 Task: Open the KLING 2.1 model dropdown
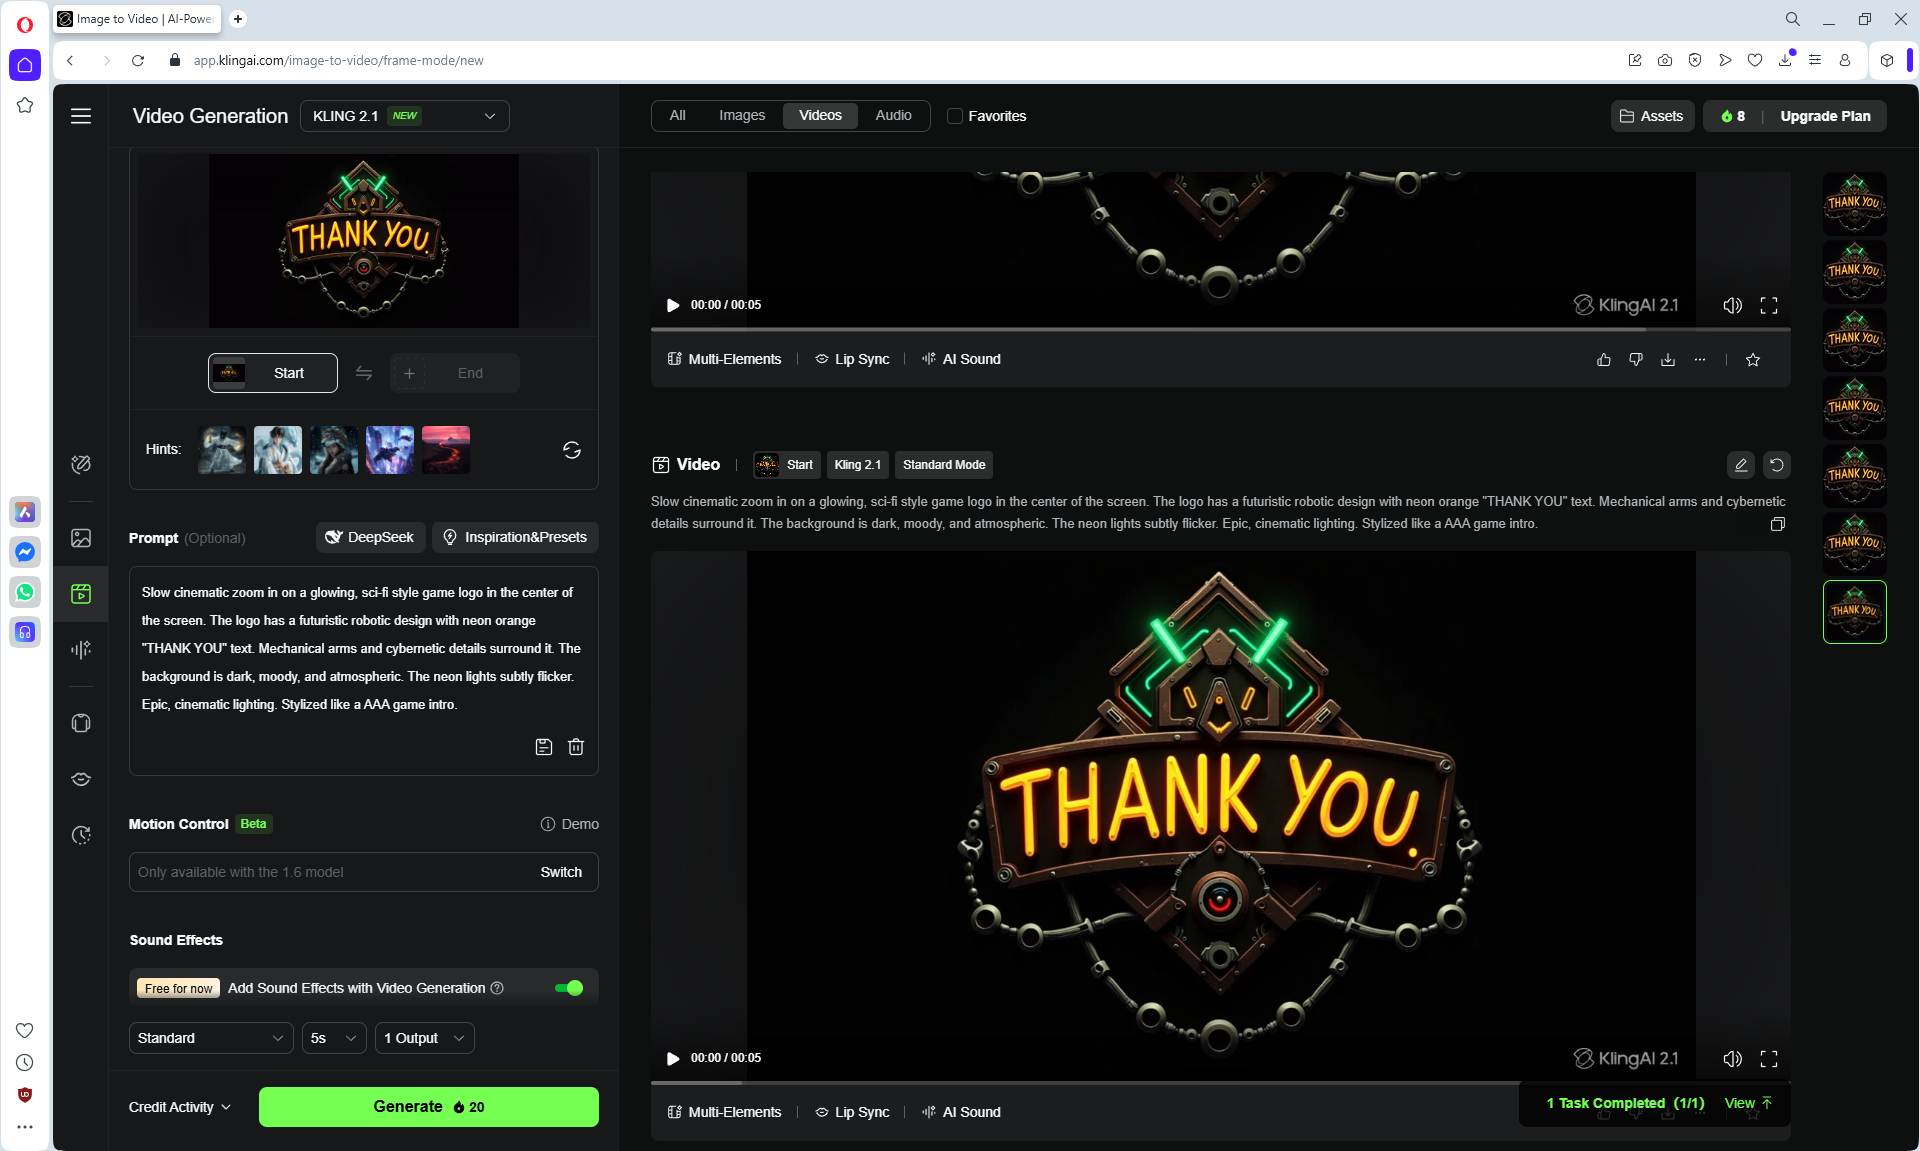click(404, 116)
